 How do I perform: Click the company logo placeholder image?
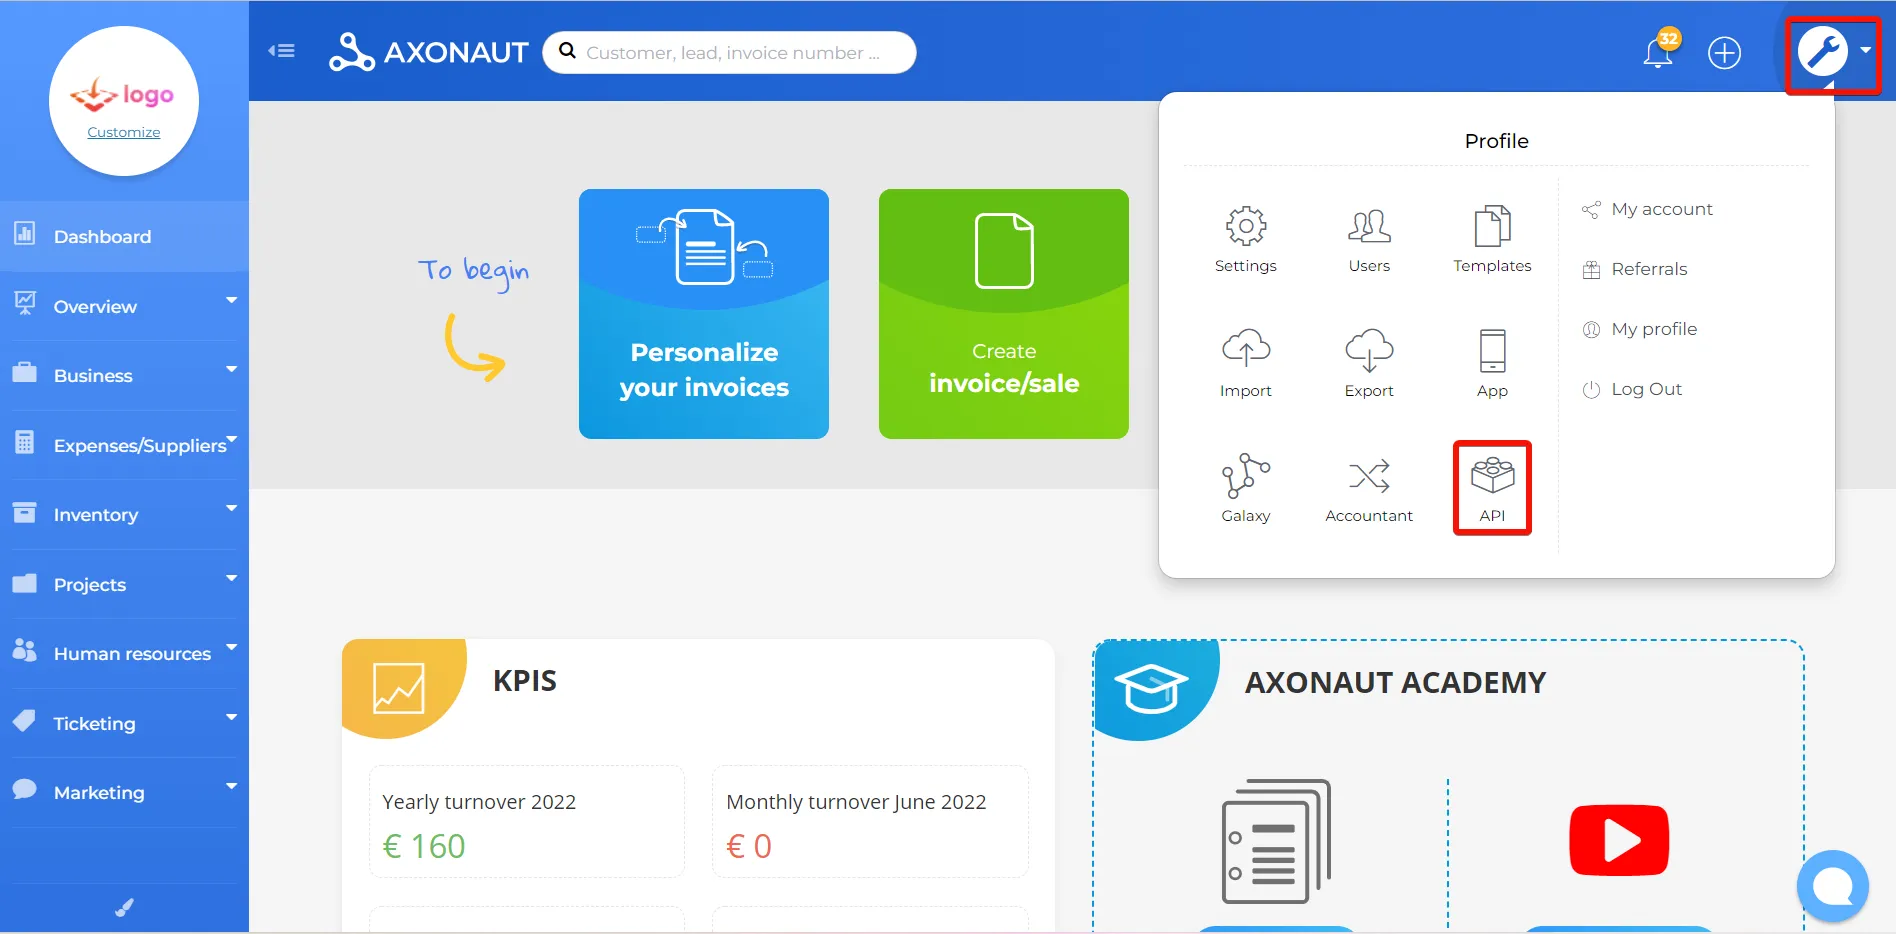122,95
